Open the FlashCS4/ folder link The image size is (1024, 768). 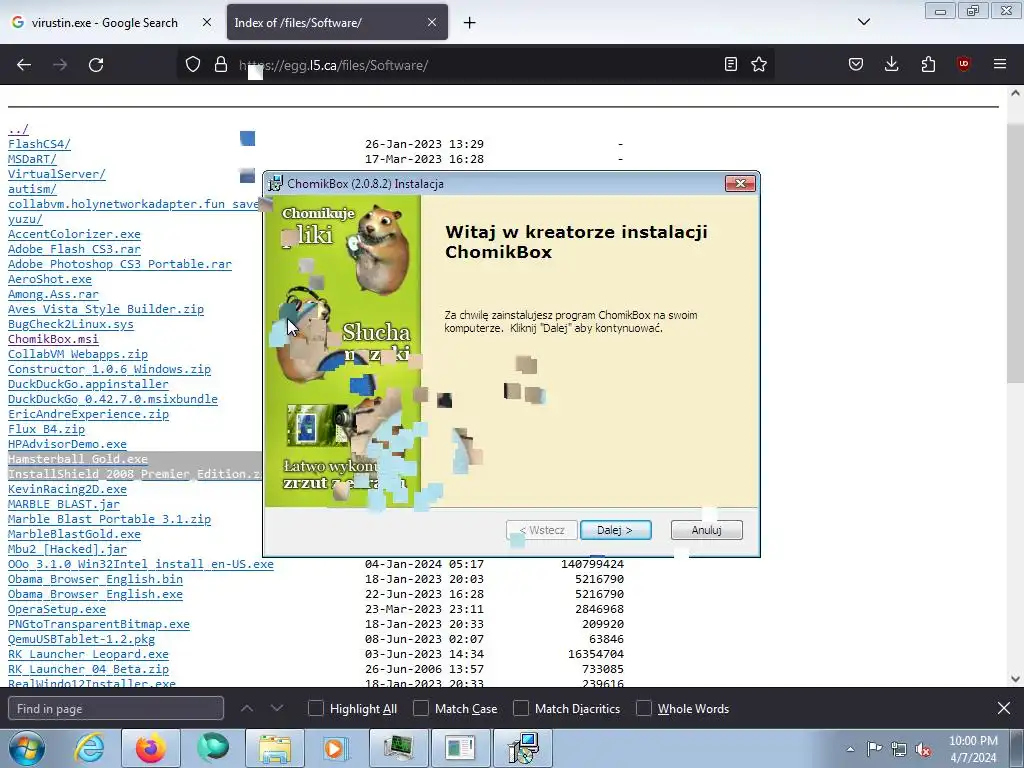(x=39, y=144)
